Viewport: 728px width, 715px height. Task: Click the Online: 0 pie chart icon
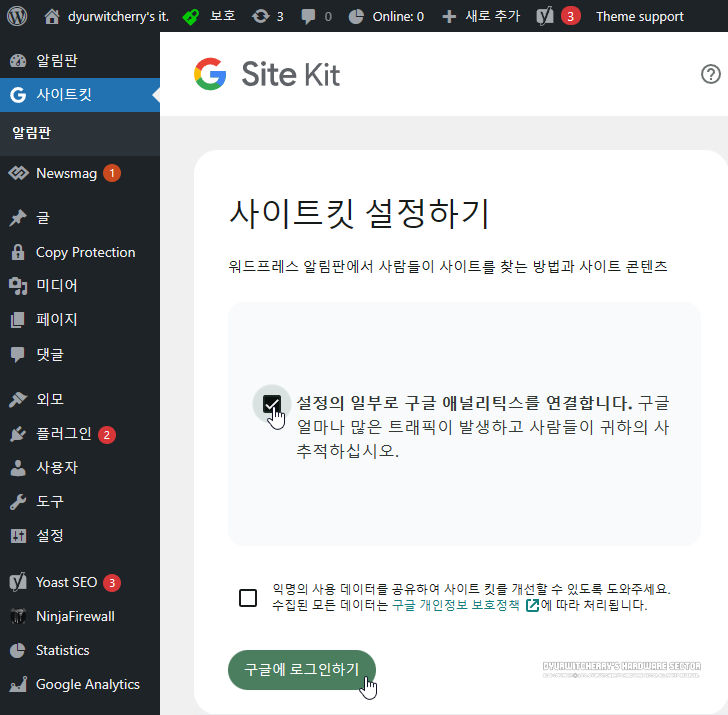[356, 17]
